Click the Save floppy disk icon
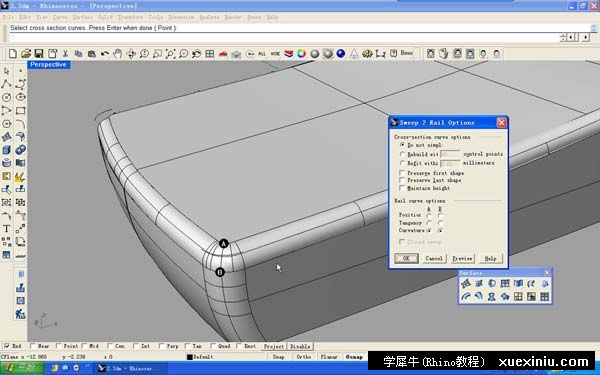The image size is (600, 375). click(39, 54)
